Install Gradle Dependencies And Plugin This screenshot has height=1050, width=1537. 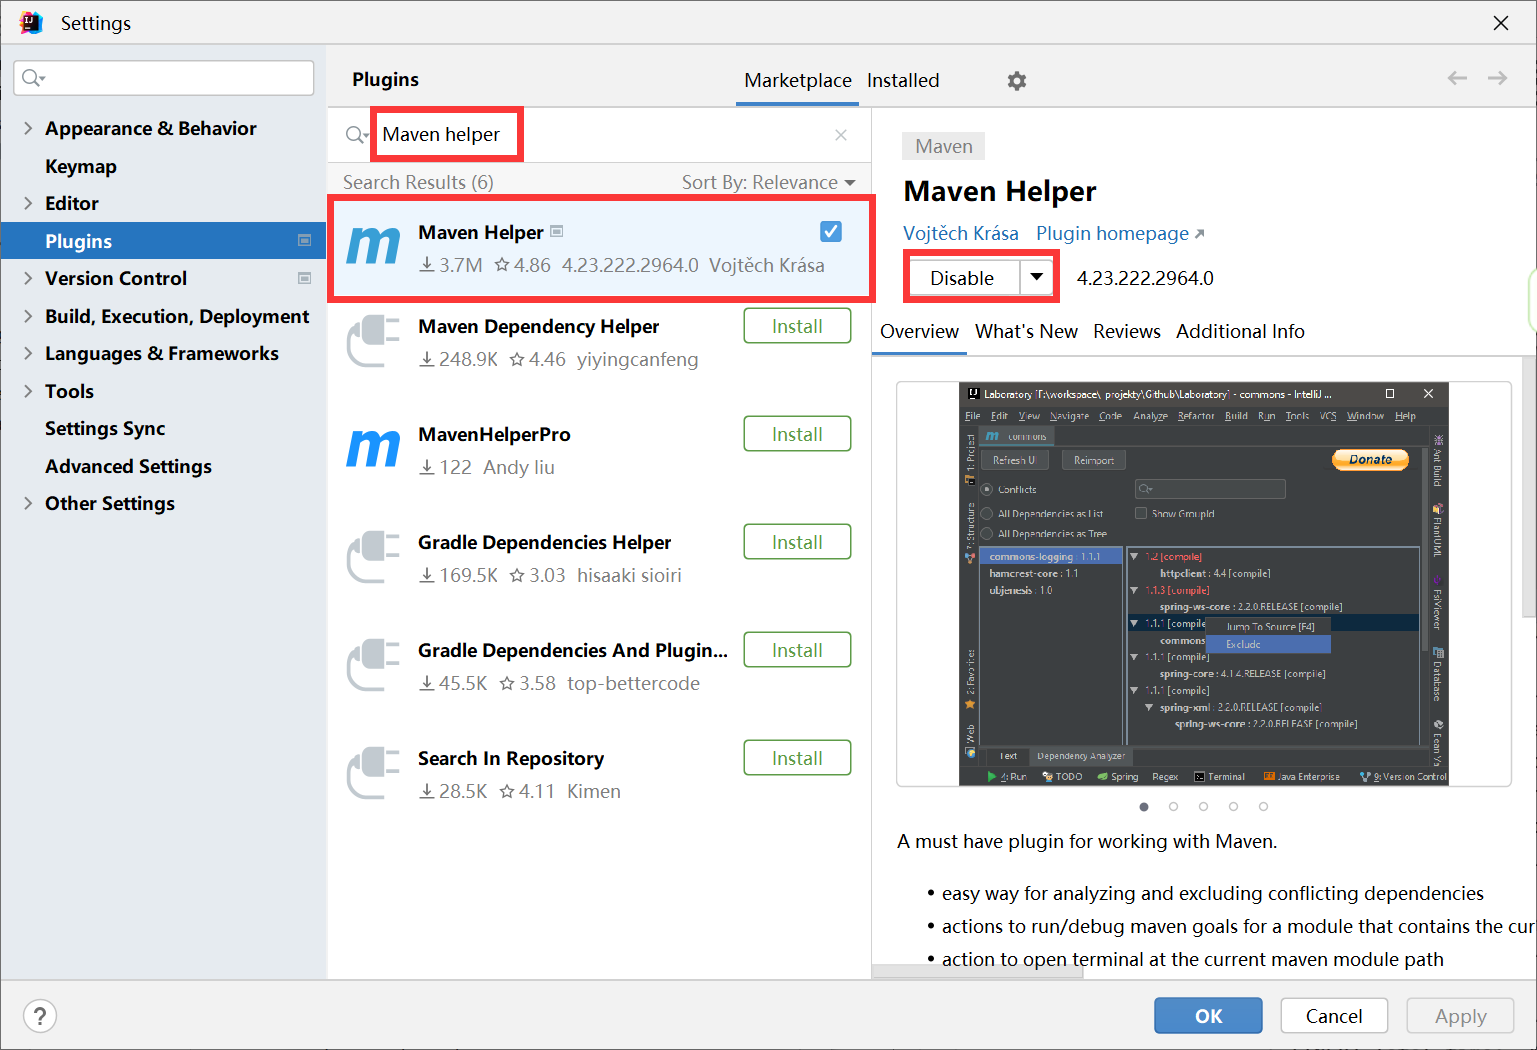tap(797, 650)
